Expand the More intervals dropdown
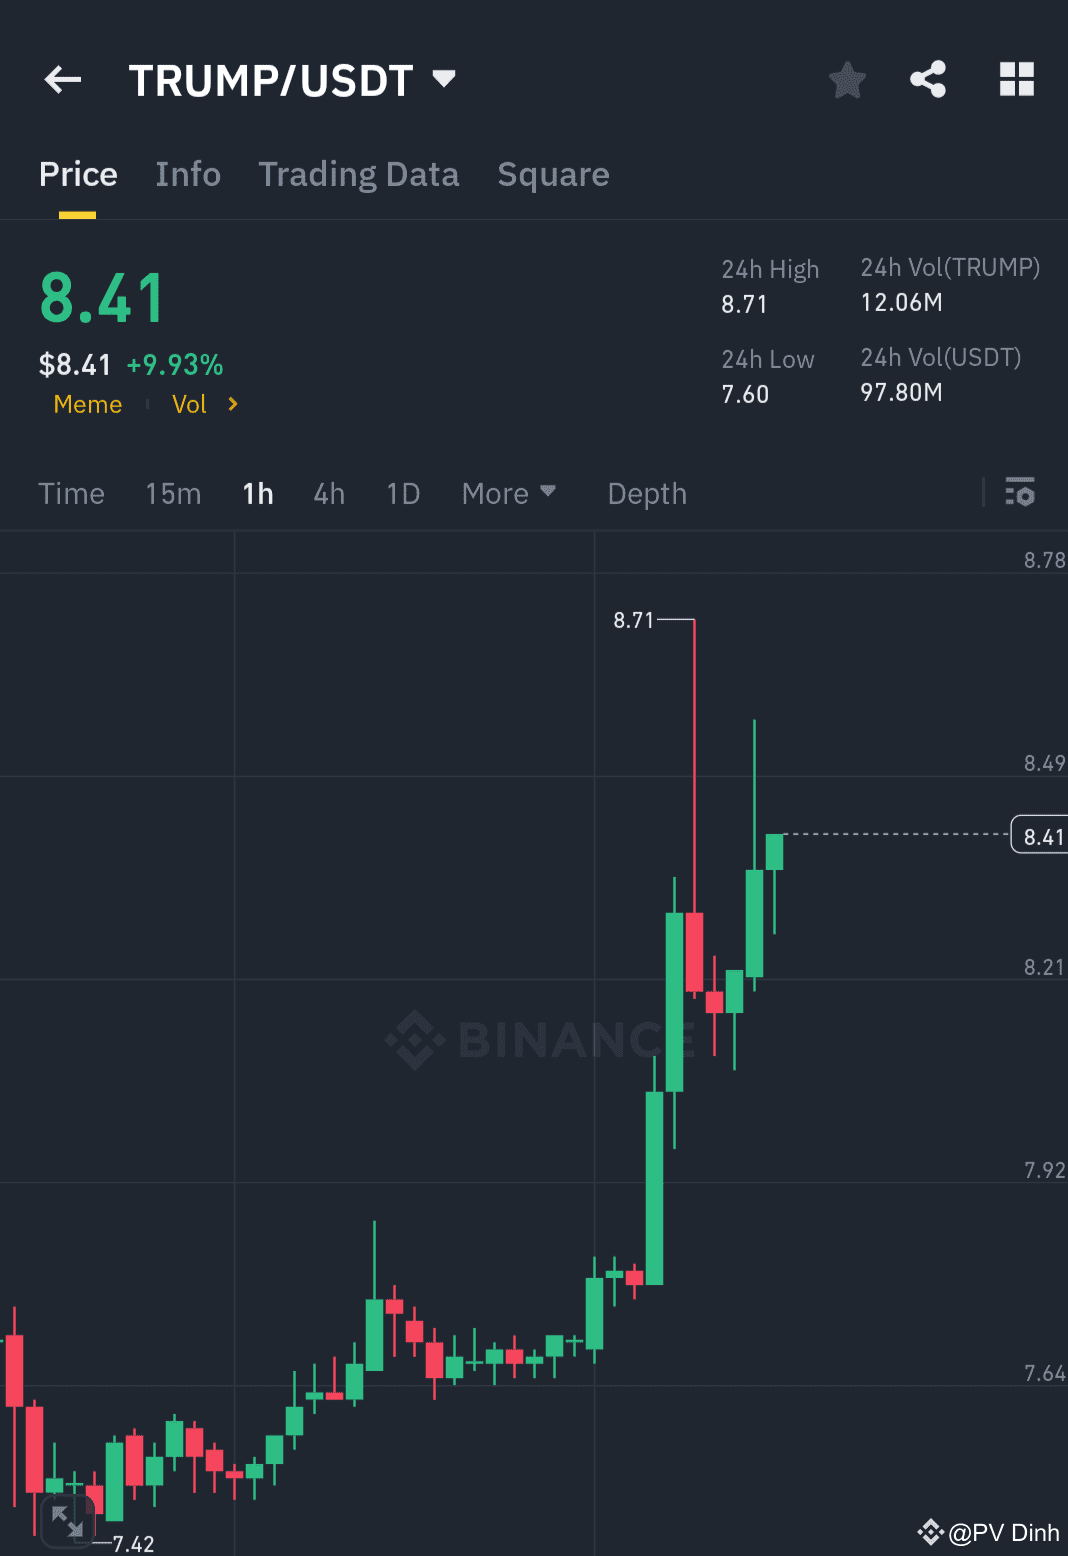The height and width of the screenshot is (1556, 1068). pos(508,493)
